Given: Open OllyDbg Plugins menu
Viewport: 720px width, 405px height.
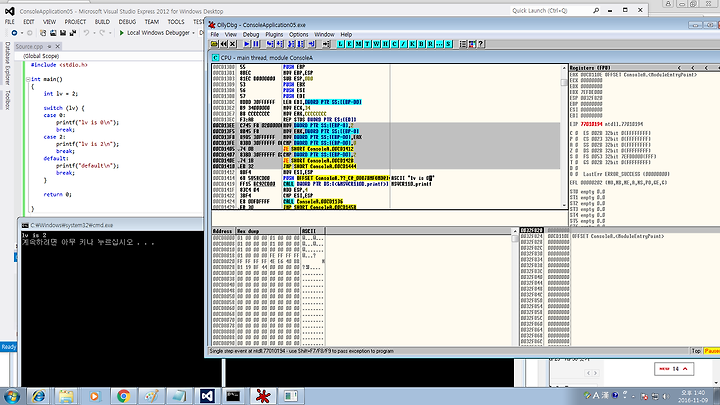Looking at the screenshot, I should (x=274, y=34).
